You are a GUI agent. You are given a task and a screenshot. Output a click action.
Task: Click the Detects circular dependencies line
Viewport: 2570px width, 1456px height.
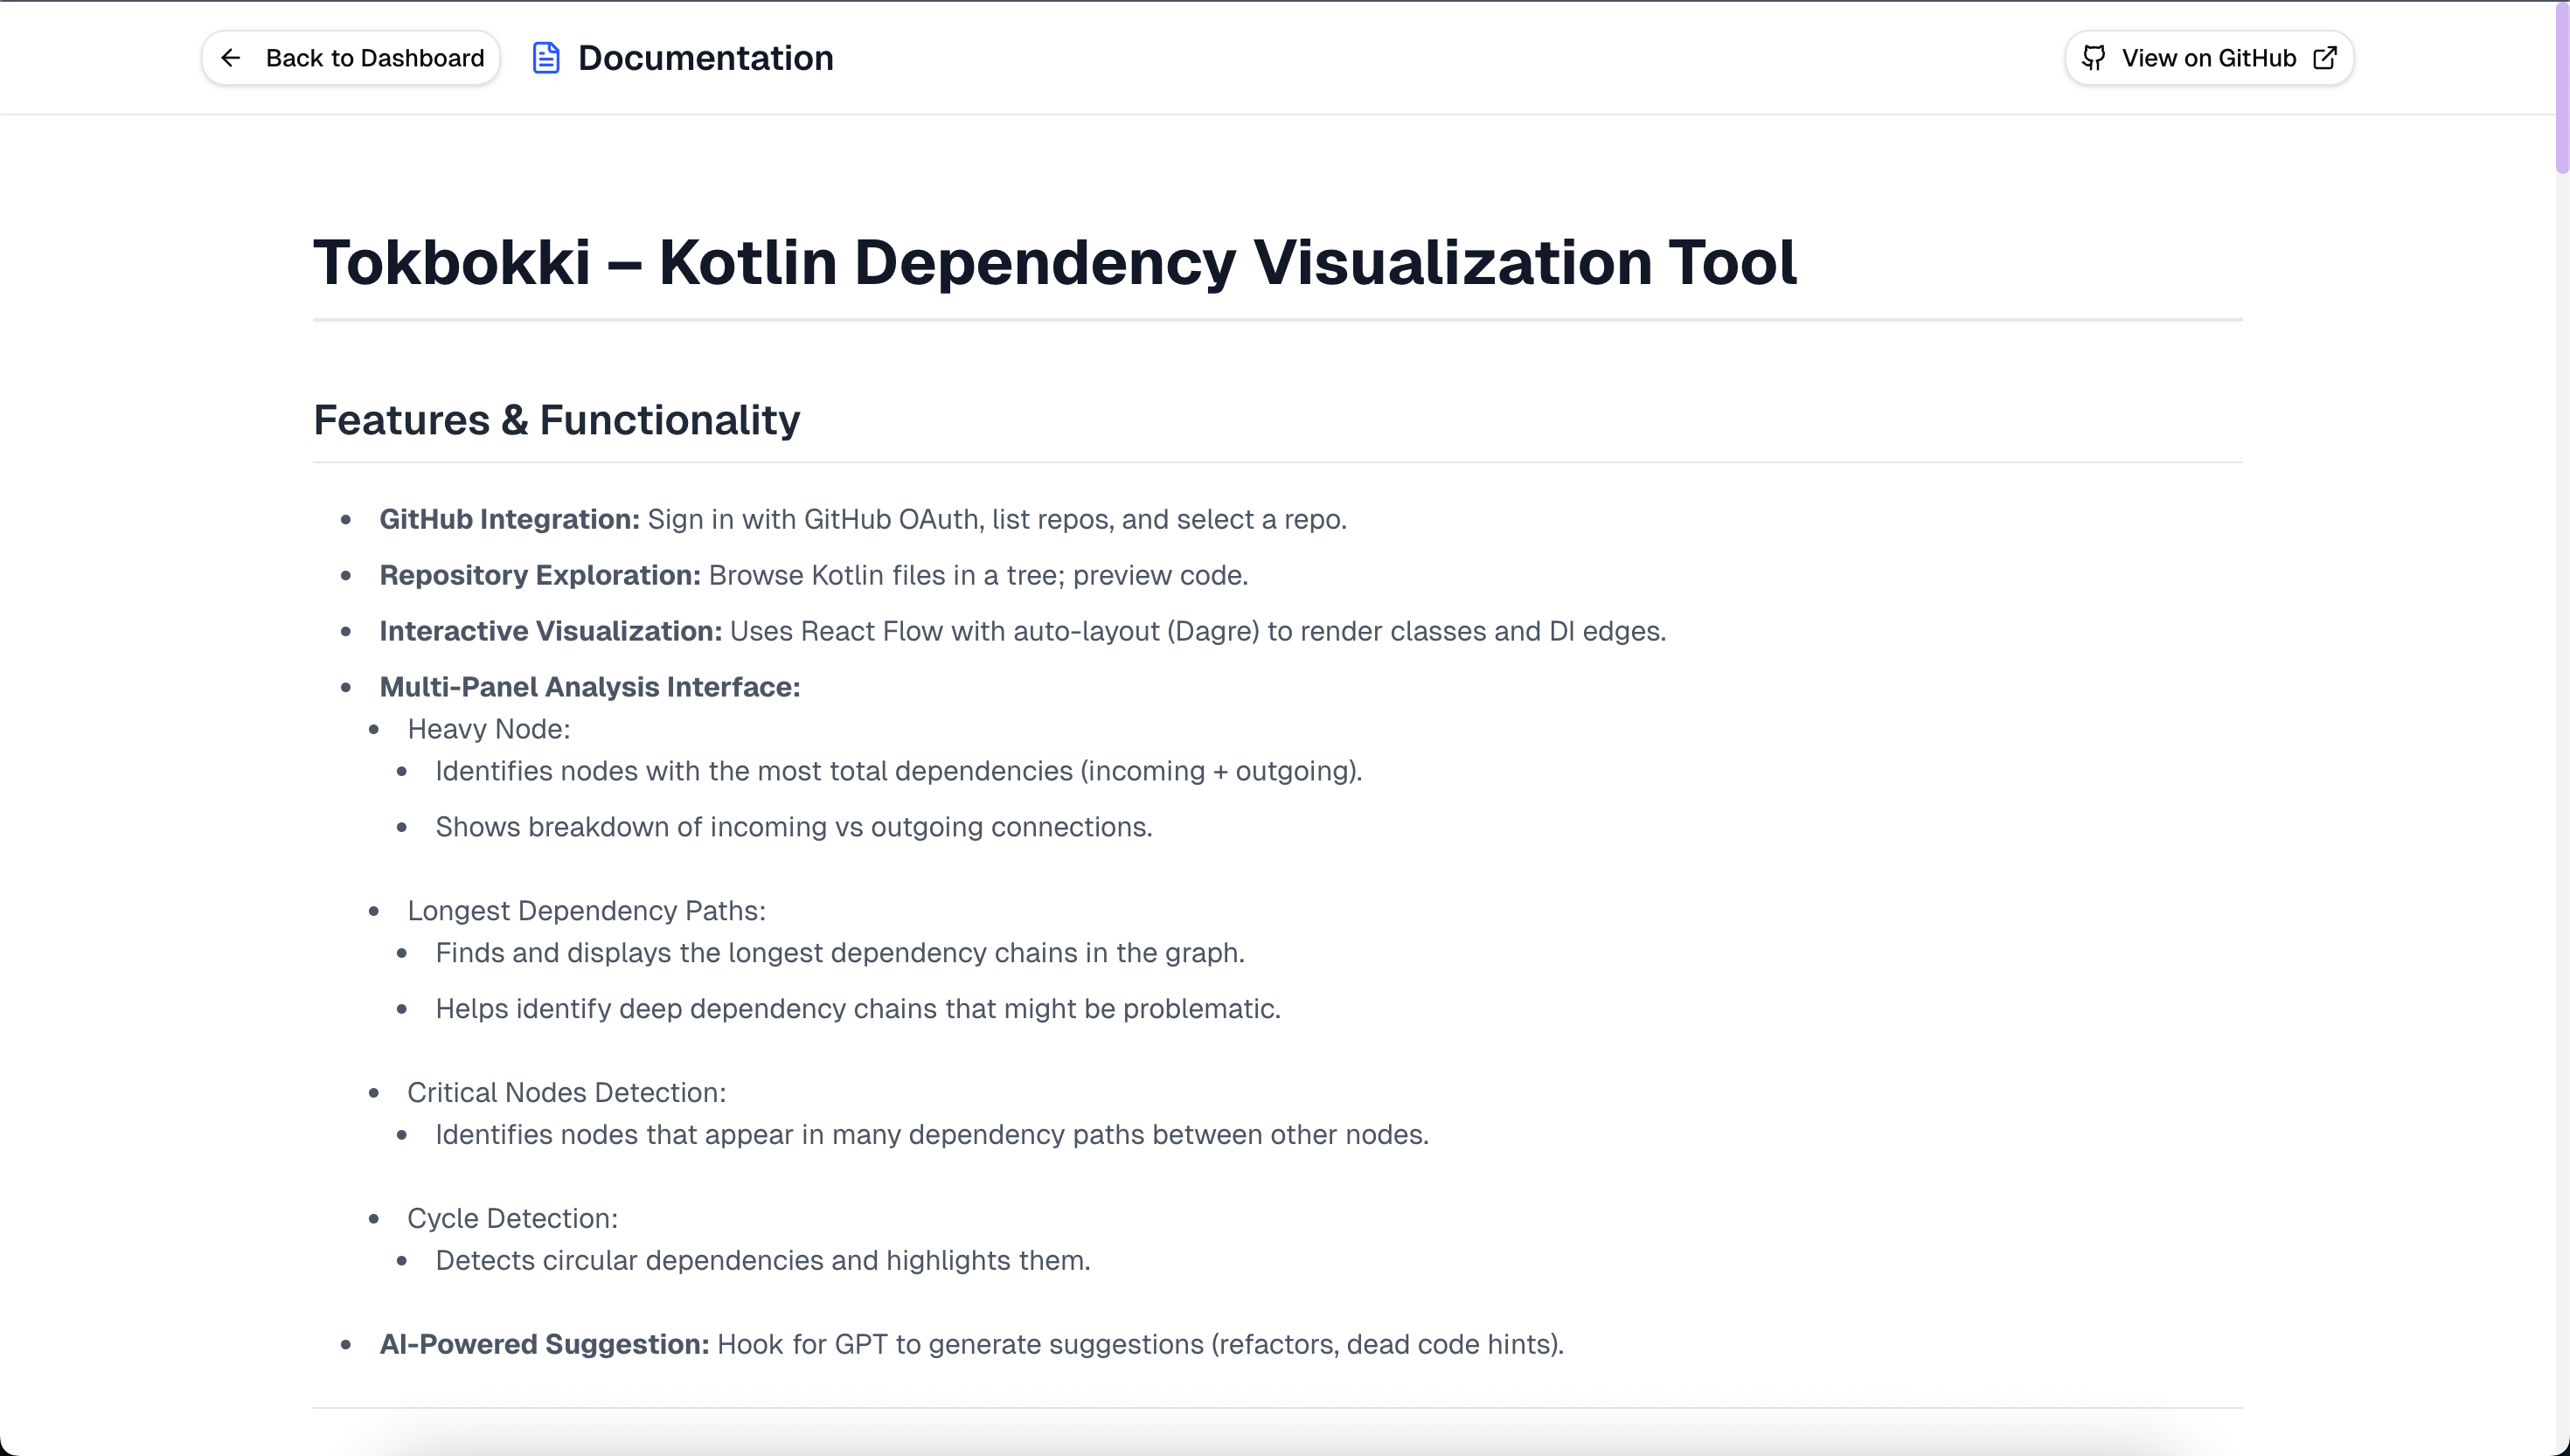point(762,1260)
